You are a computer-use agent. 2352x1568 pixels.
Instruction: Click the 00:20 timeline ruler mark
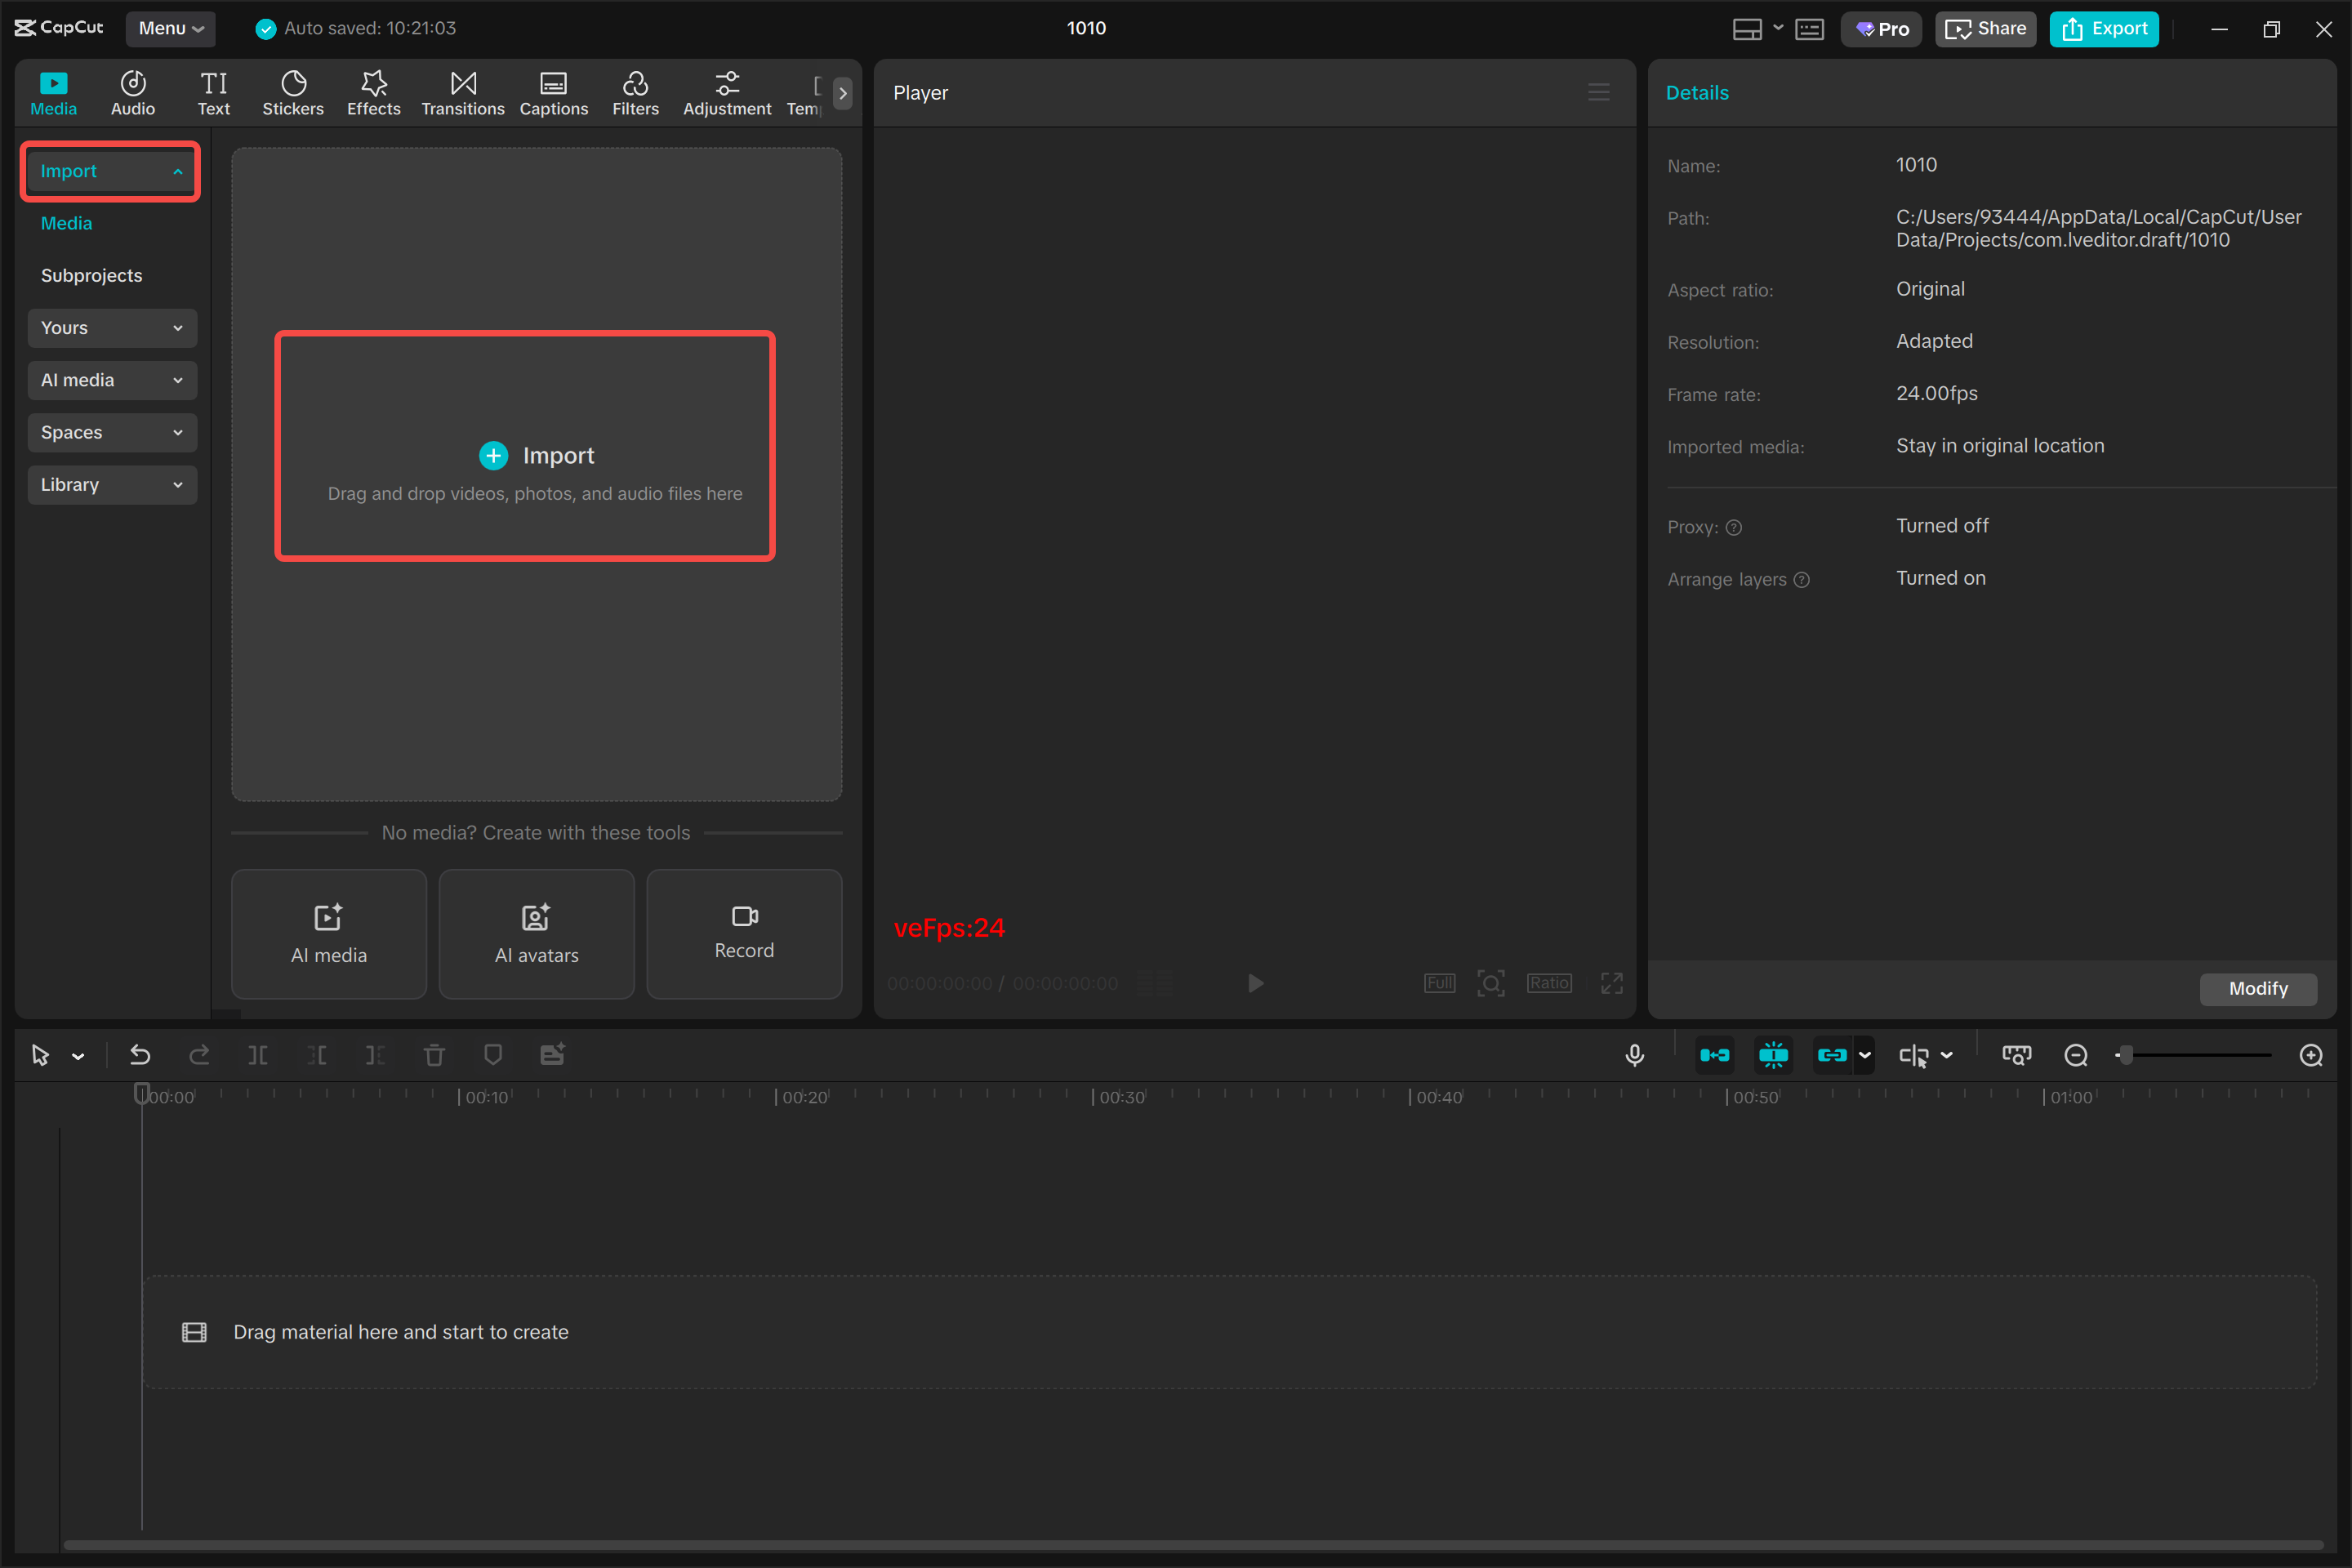coord(803,1097)
